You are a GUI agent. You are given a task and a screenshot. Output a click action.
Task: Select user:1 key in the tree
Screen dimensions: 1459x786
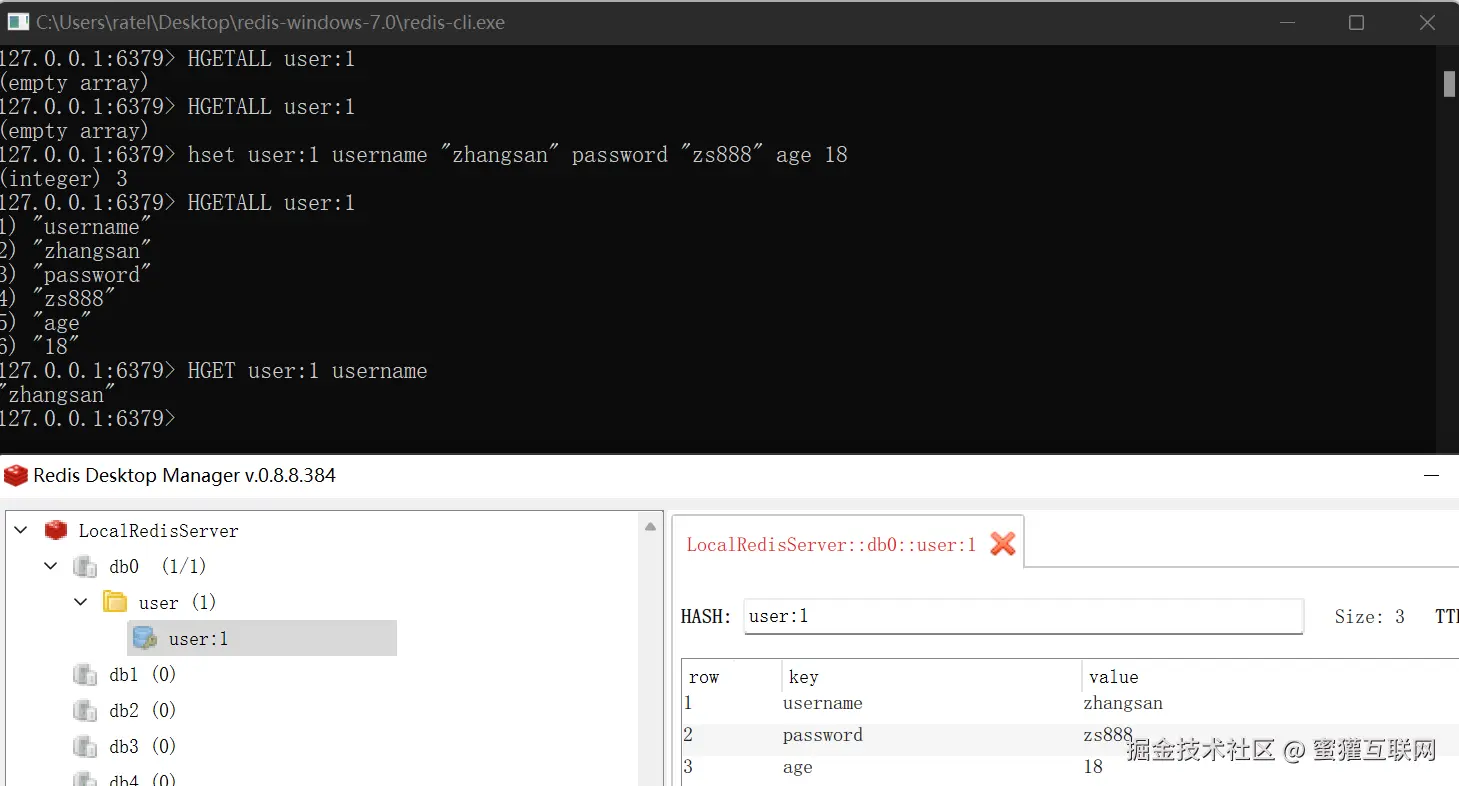[198, 639]
